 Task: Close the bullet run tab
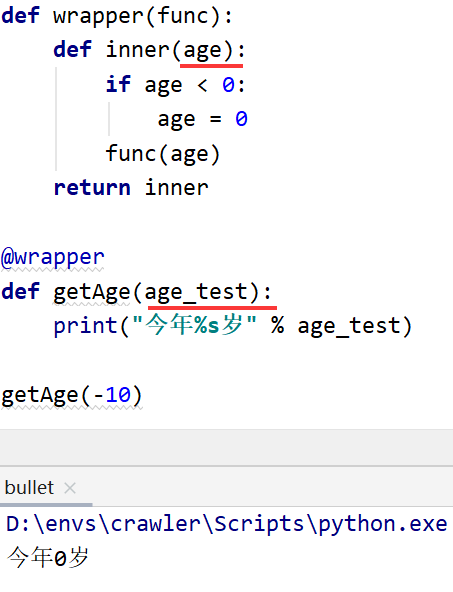(70, 488)
